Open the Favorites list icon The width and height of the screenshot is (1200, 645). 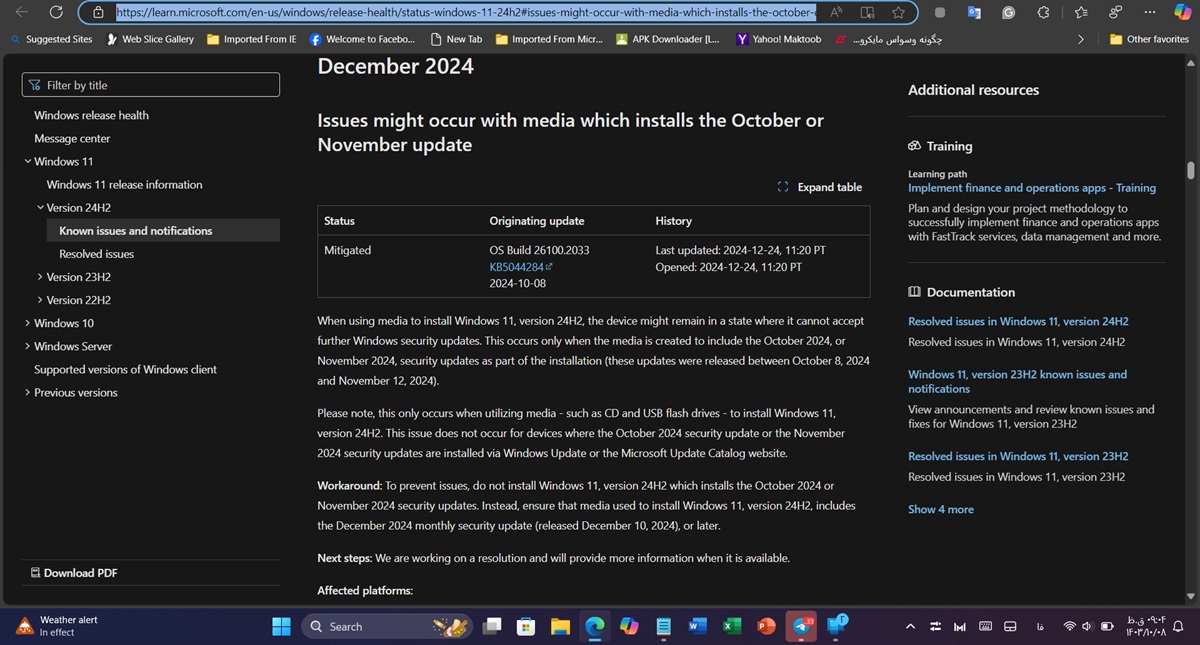coord(1080,12)
